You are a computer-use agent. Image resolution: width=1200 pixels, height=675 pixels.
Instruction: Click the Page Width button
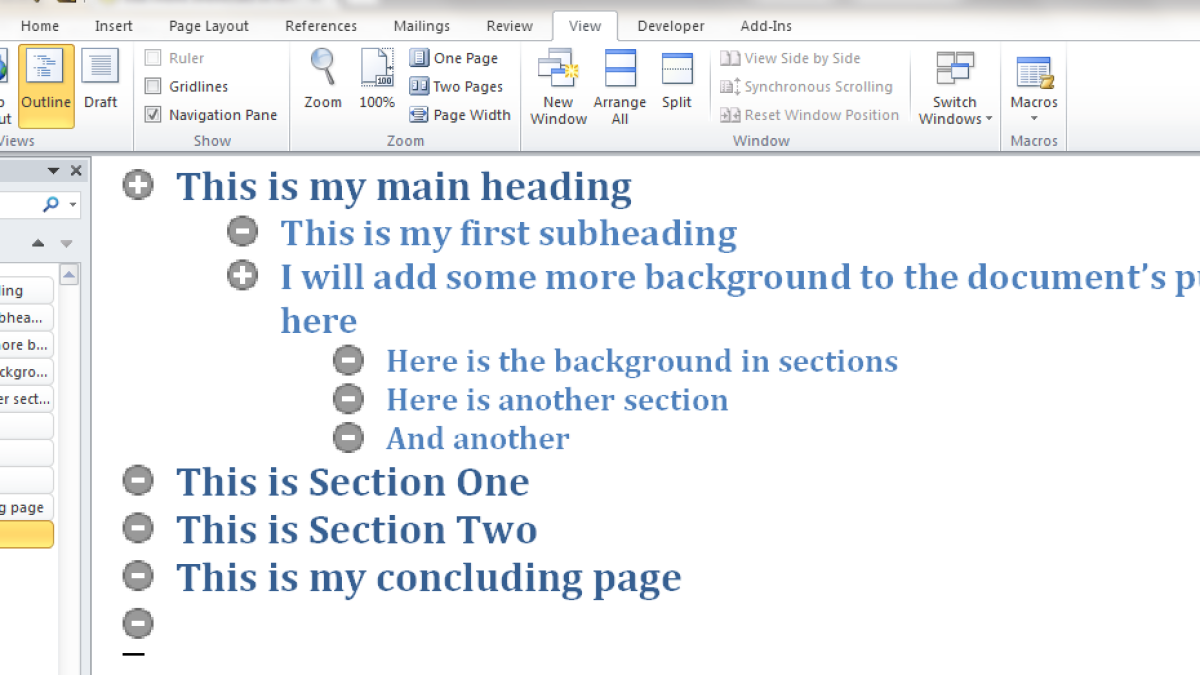tap(460, 115)
